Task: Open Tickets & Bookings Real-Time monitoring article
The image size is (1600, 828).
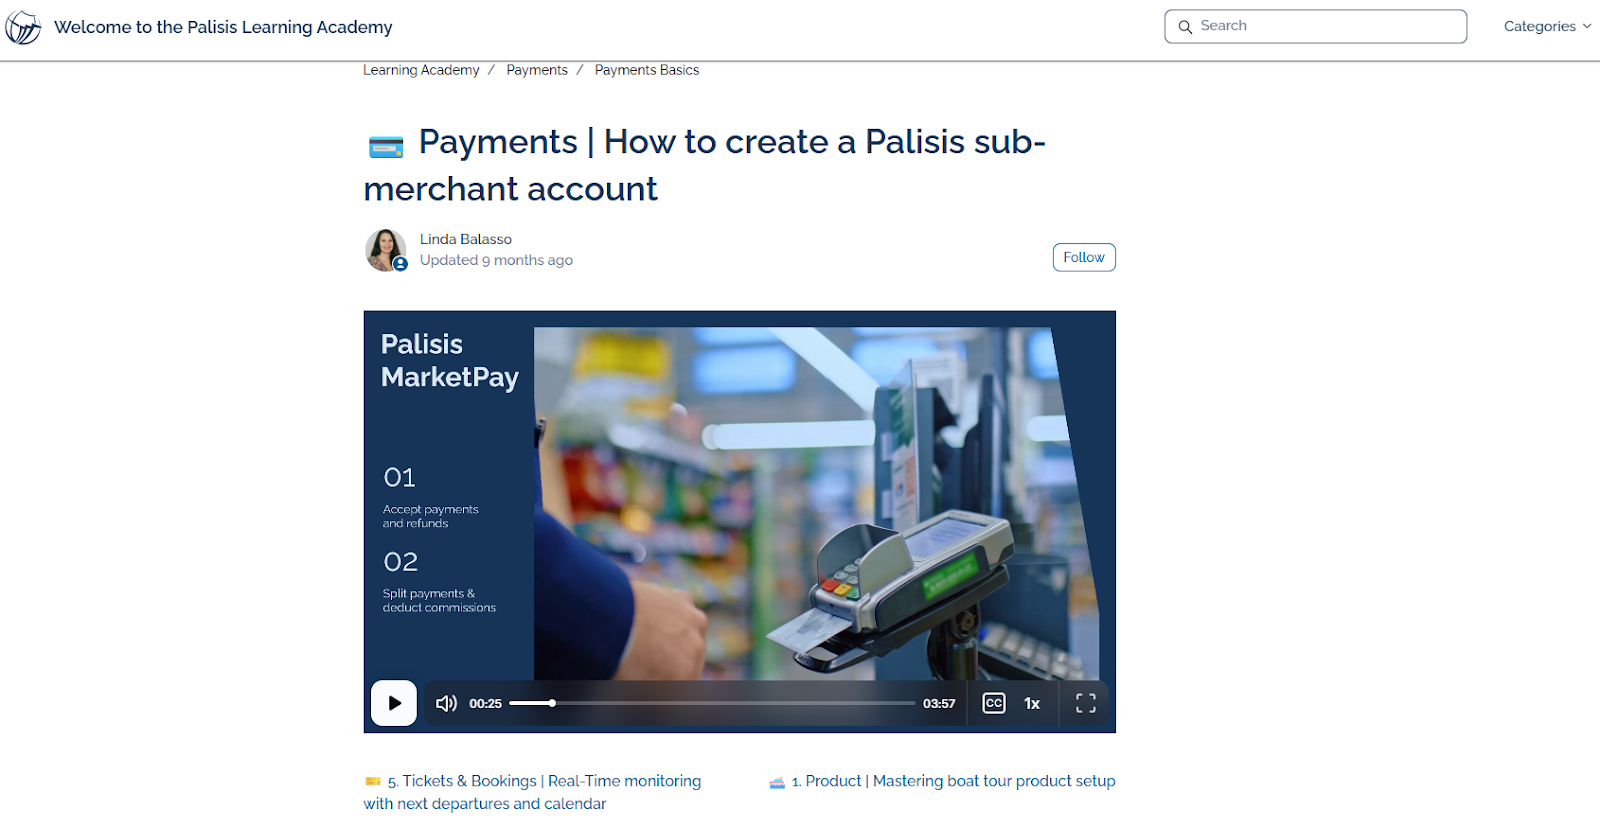Action: 532,792
